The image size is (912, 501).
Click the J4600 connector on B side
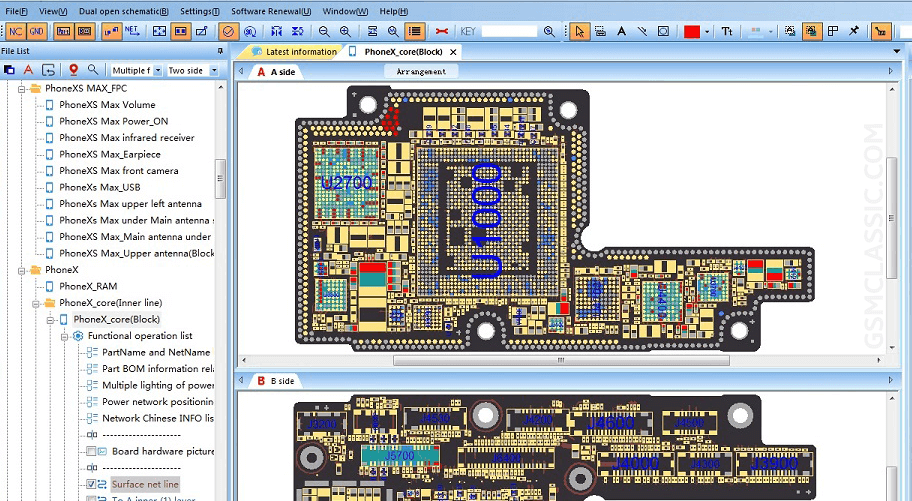coord(610,422)
